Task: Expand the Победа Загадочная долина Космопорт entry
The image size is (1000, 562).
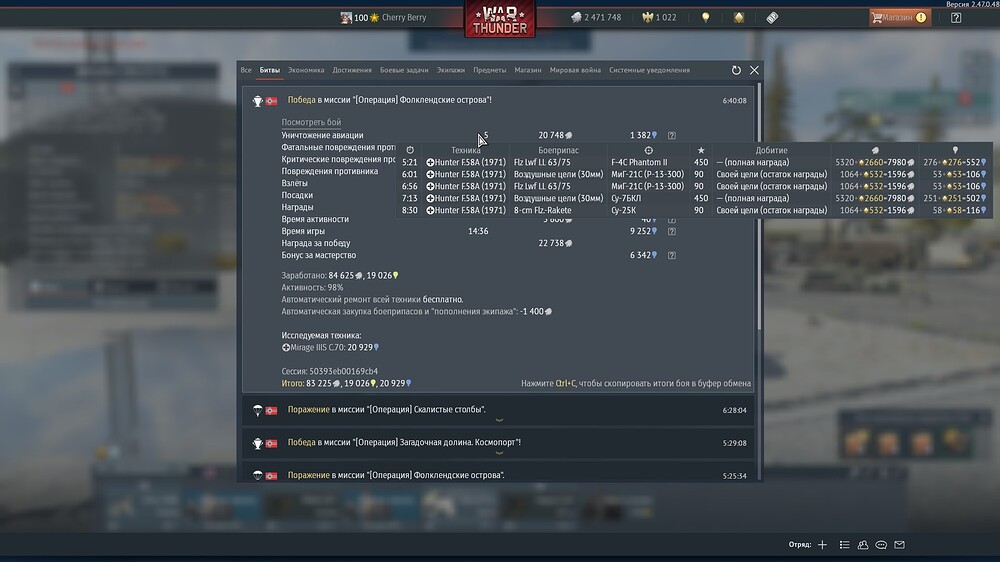Action: coord(497,443)
